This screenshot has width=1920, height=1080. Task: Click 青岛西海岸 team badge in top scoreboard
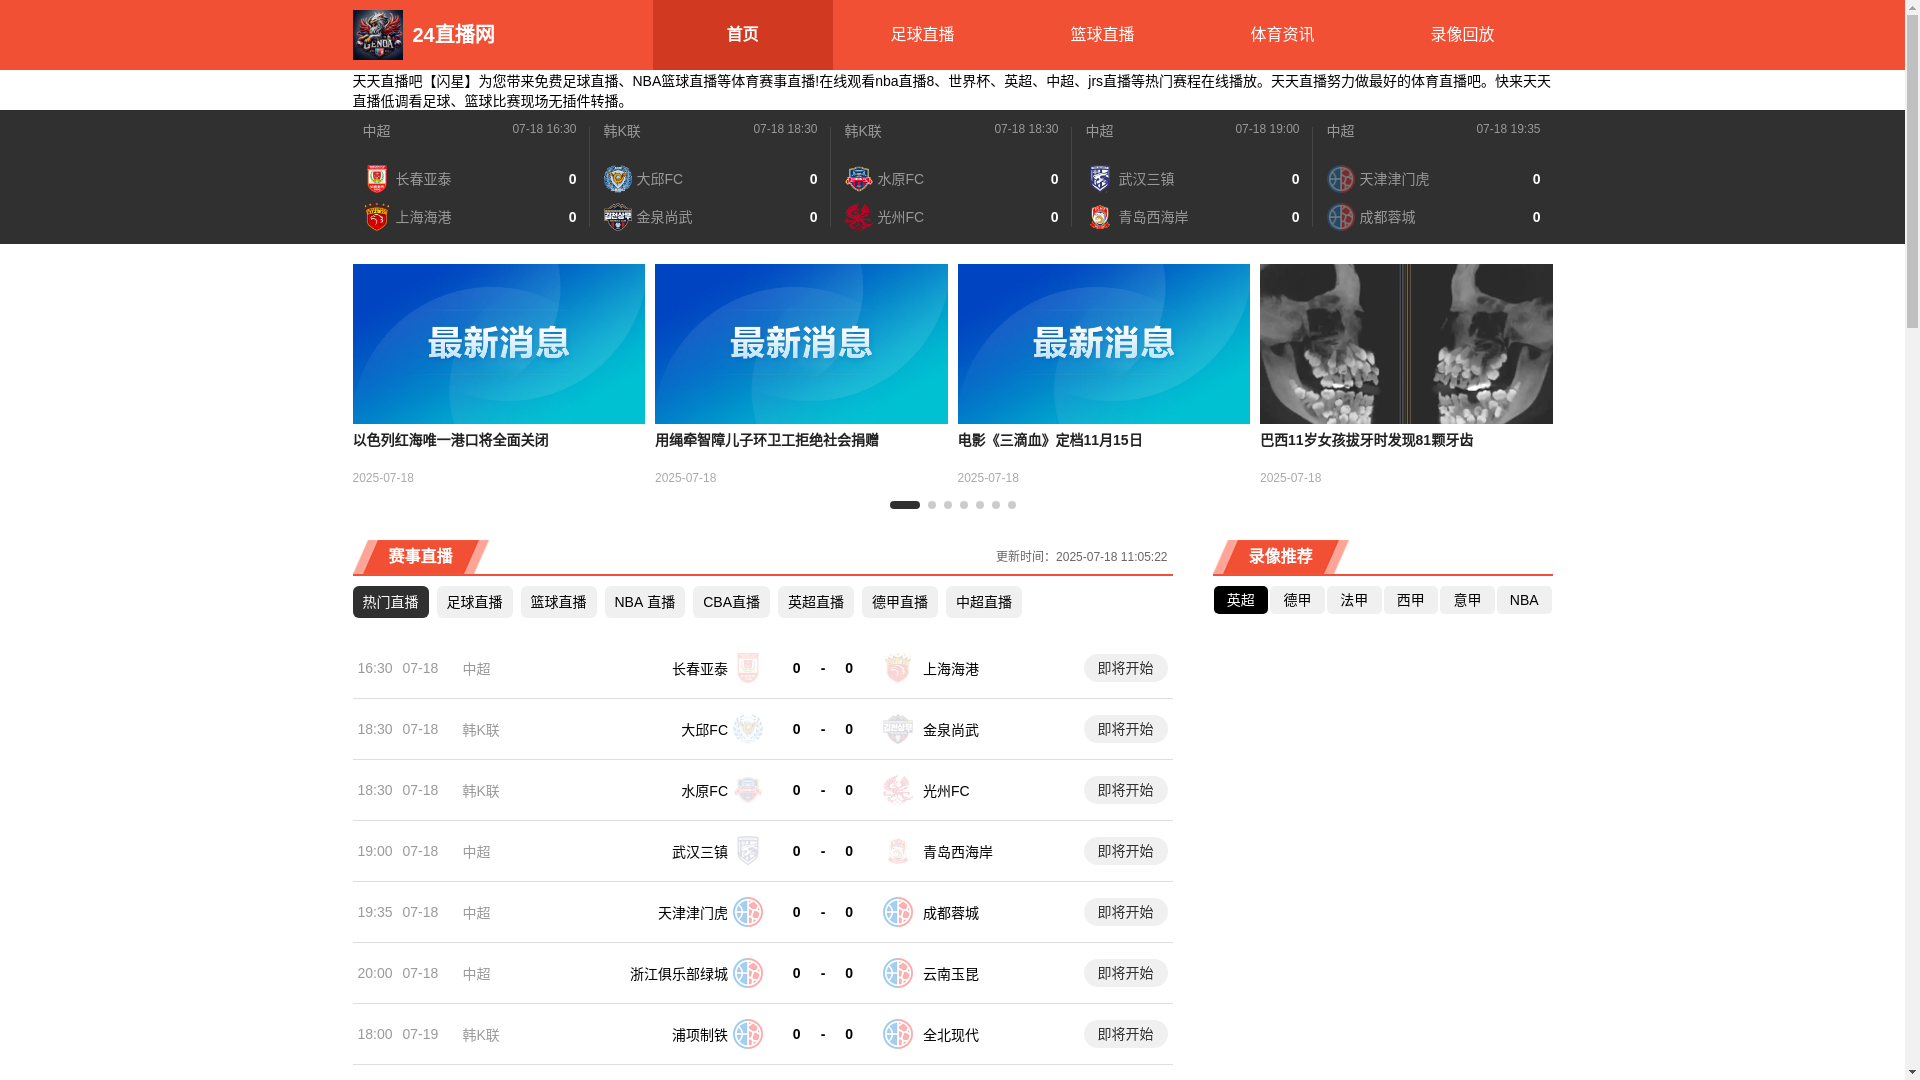click(x=1100, y=217)
